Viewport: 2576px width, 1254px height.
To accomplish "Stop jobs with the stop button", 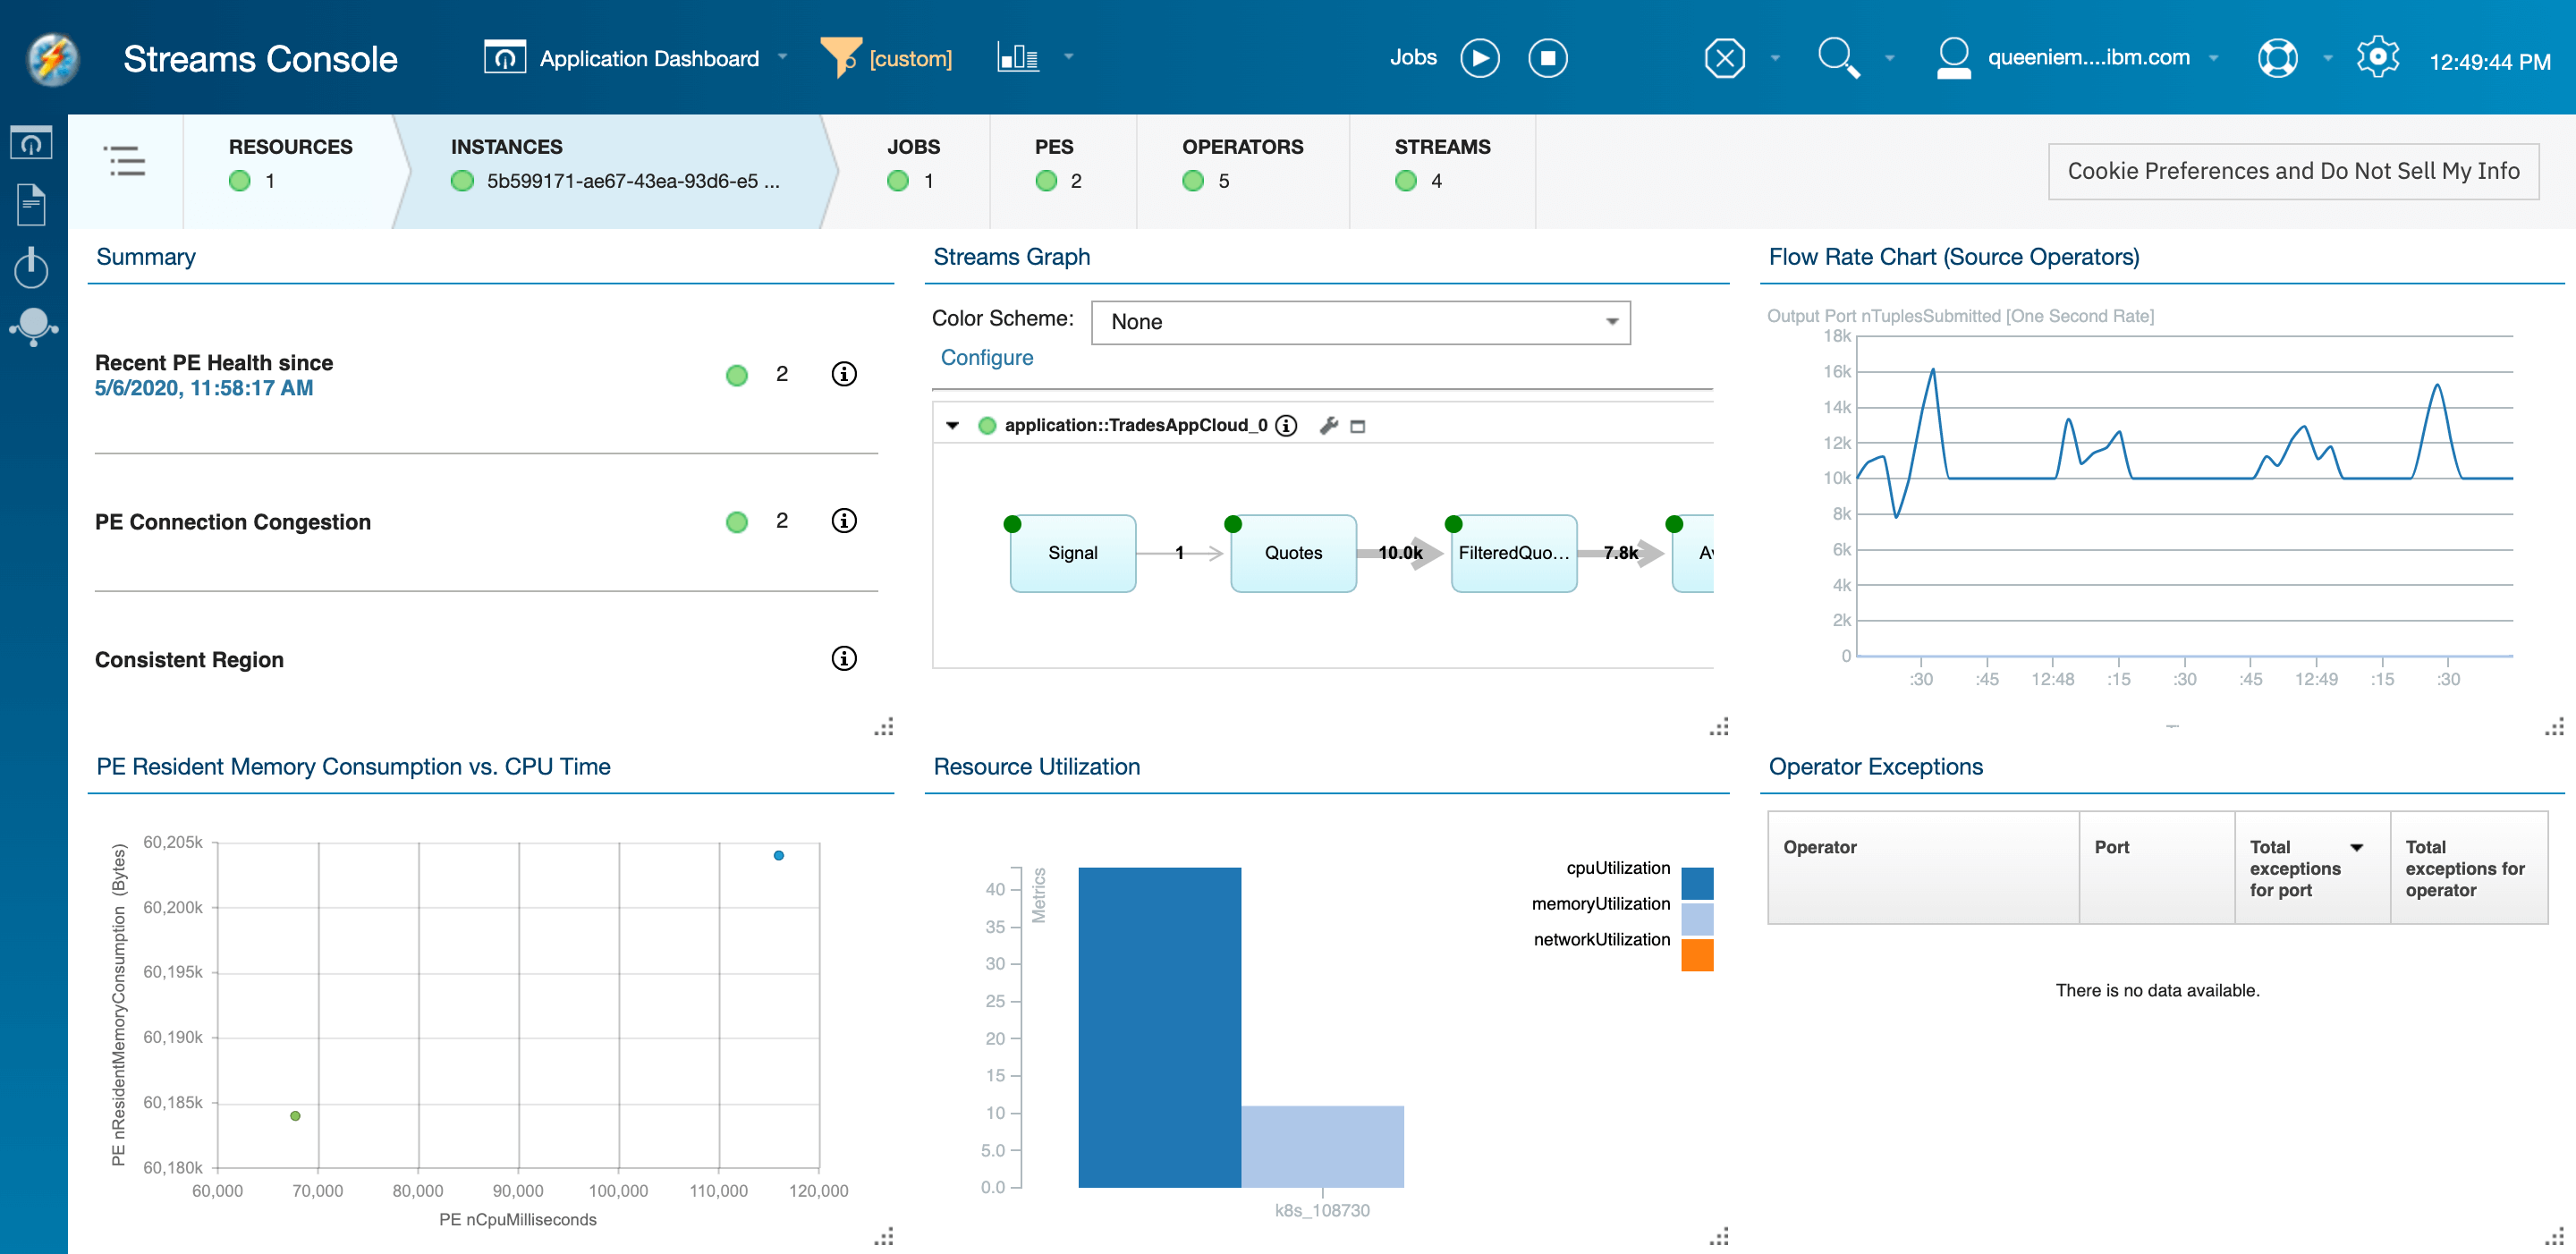I will pyautogui.click(x=1547, y=58).
